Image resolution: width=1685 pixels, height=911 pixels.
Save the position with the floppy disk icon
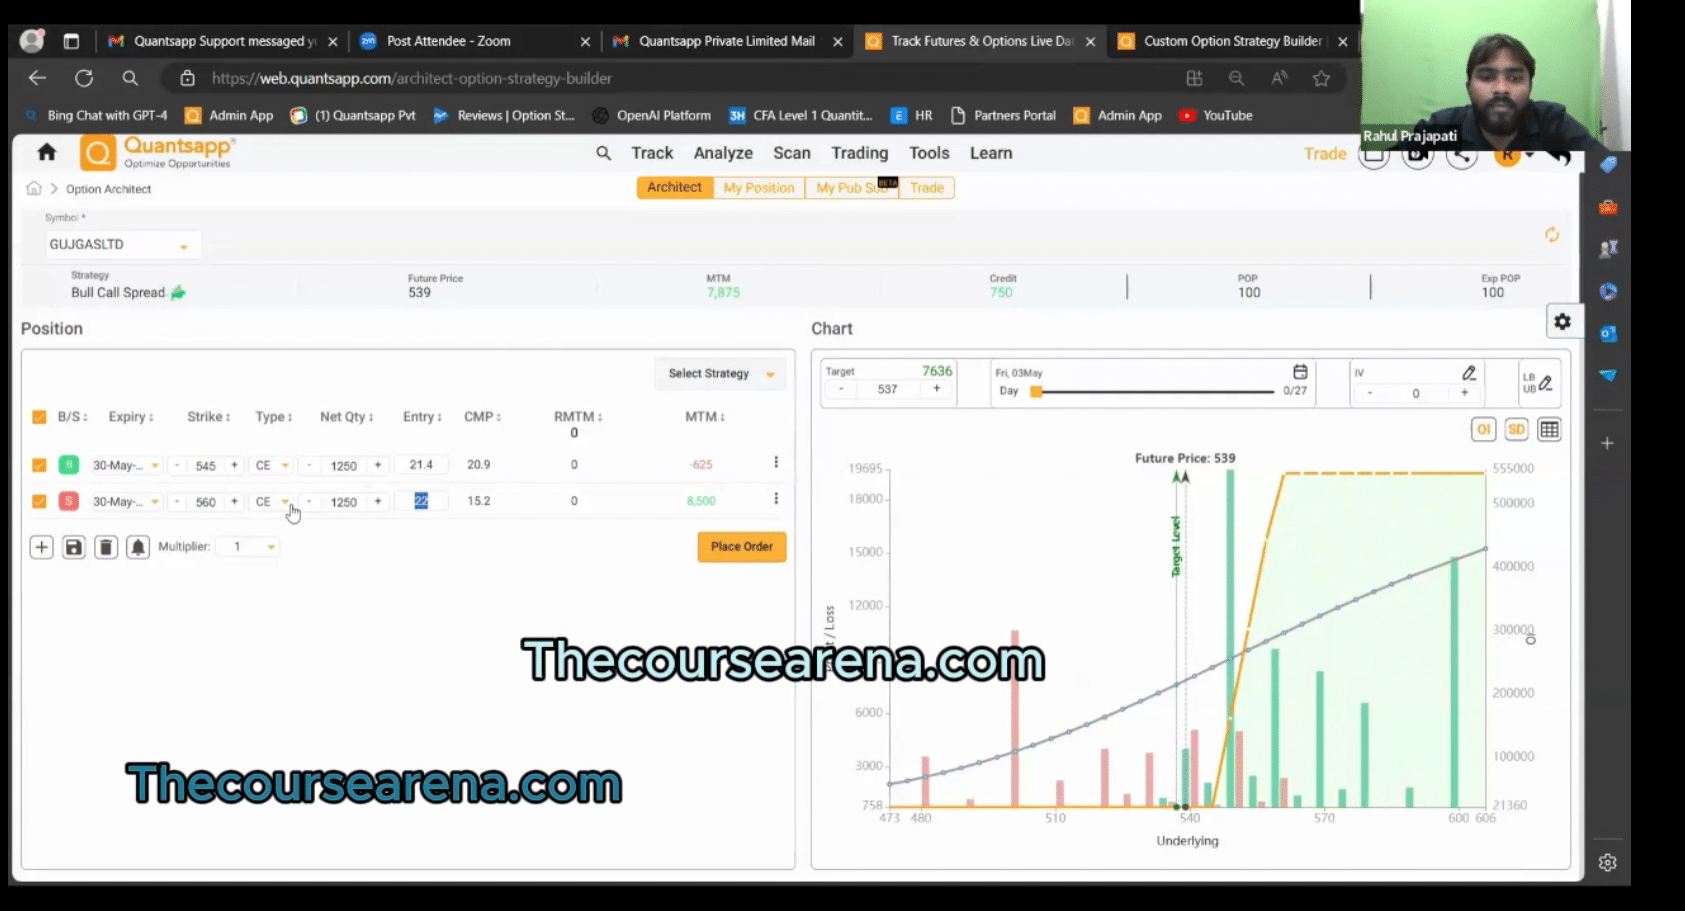point(73,547)
